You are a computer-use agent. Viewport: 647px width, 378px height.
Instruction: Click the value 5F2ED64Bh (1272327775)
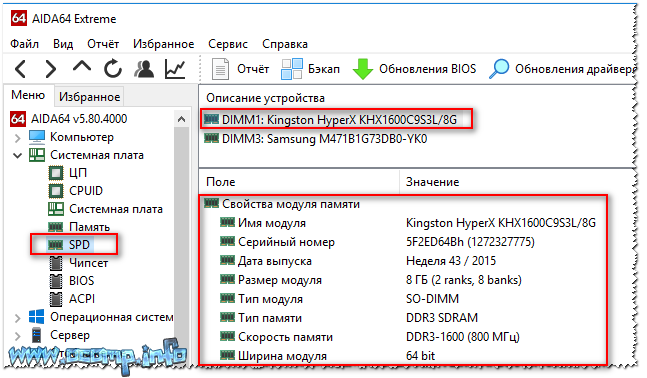coord(470,242)
